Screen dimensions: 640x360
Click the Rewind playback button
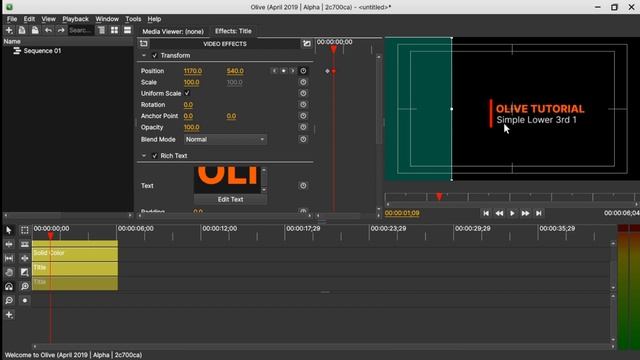coord(499,213)
